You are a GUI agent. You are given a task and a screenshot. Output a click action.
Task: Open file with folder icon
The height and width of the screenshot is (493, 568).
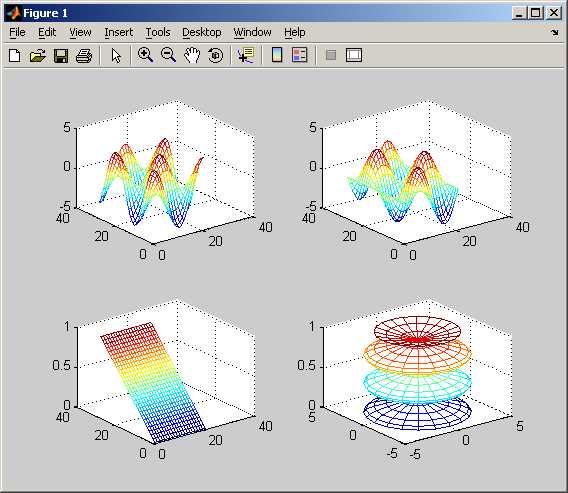38,55
